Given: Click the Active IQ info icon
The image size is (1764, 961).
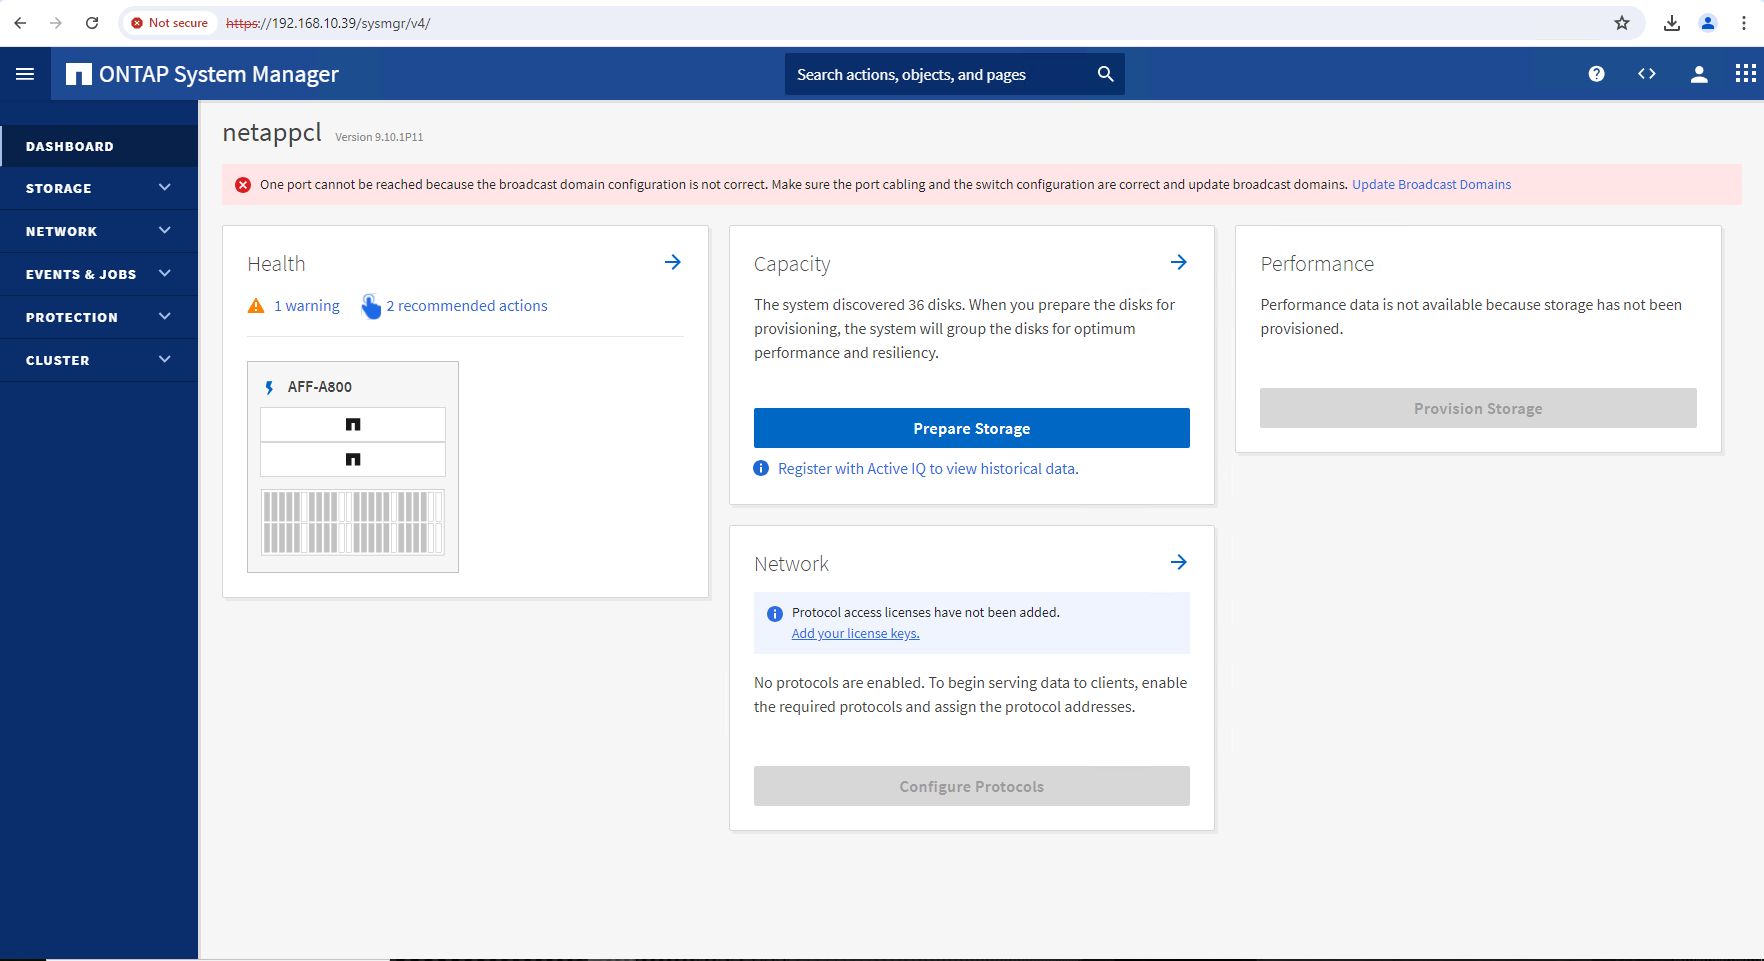Looking at the screenshot, I should click(x=761, y=468).
